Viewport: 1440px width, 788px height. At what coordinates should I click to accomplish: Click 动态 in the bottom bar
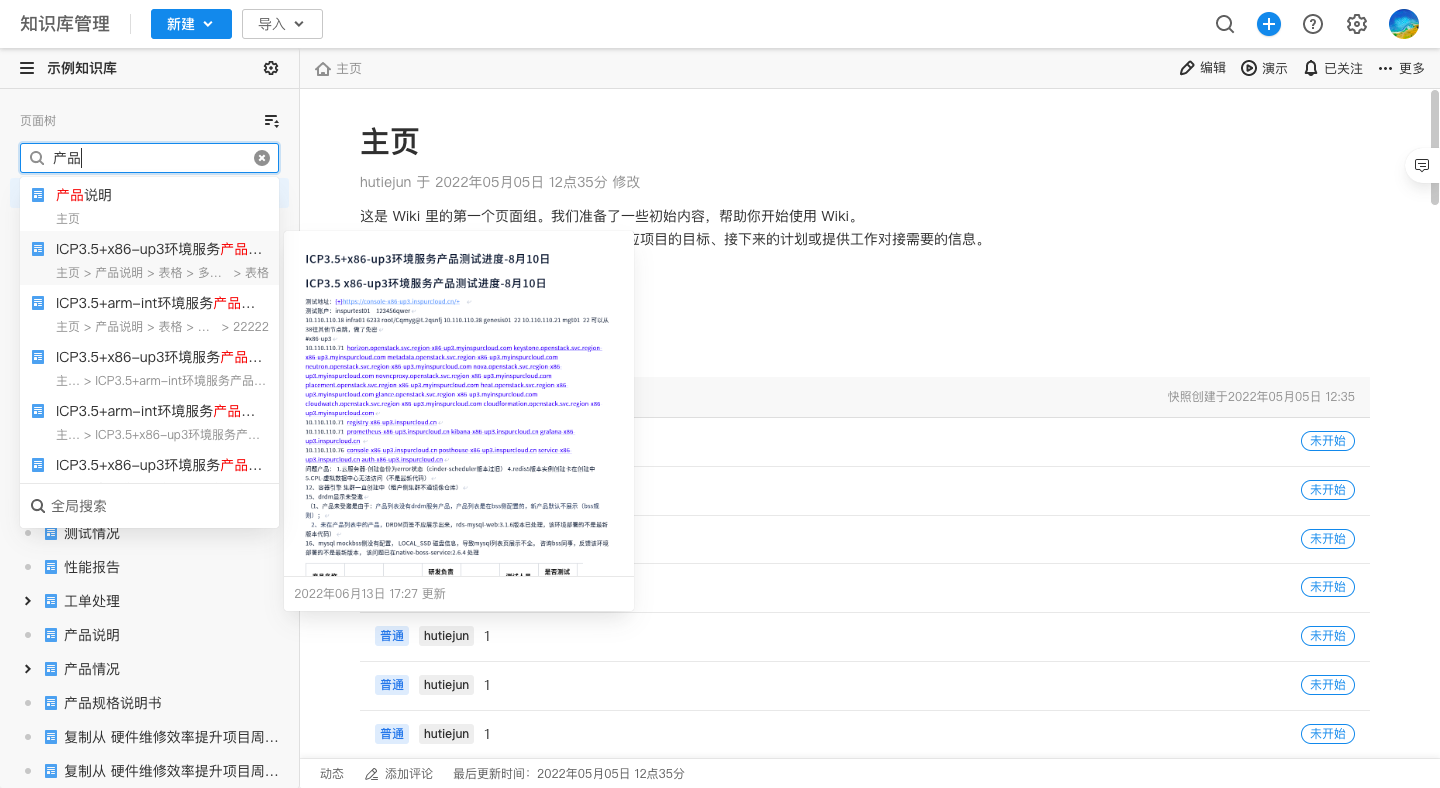(332, 774)
